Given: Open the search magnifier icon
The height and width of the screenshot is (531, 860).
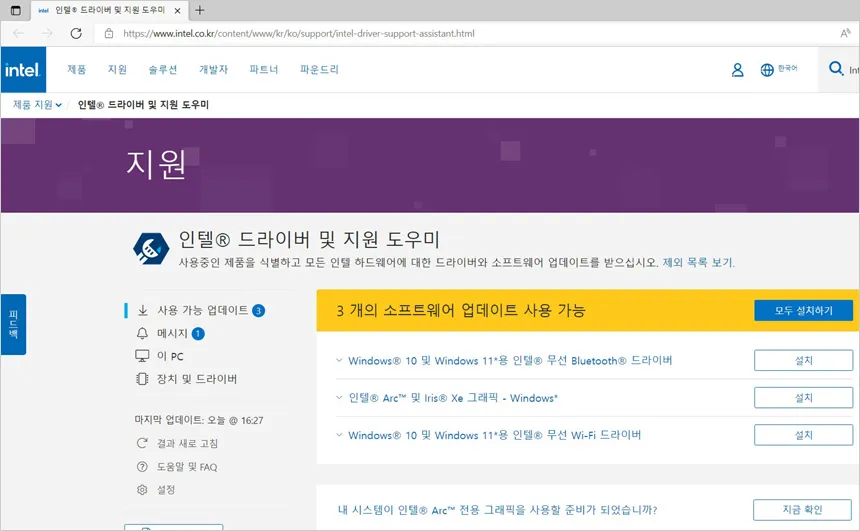Looking at the screenshot, I should (836, 69).
